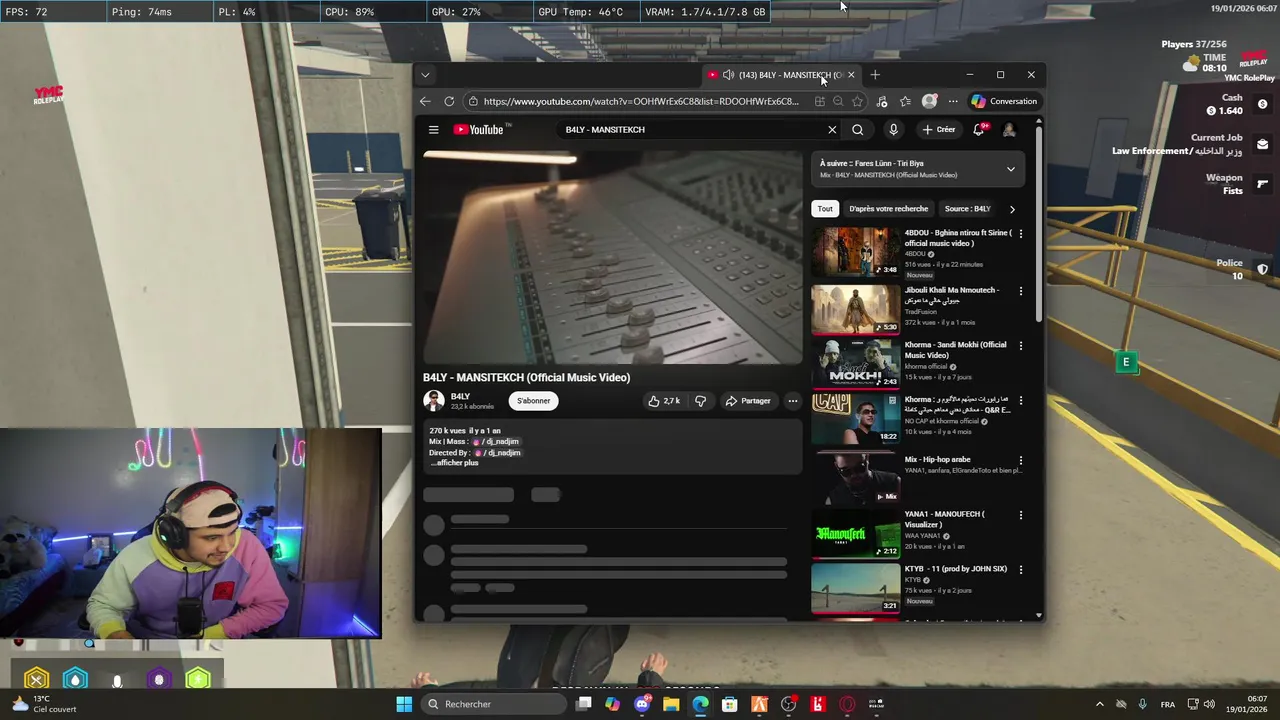Screen dimensions: 1280x720
Task: Open the browser profile icon
Action: point(929,101)
